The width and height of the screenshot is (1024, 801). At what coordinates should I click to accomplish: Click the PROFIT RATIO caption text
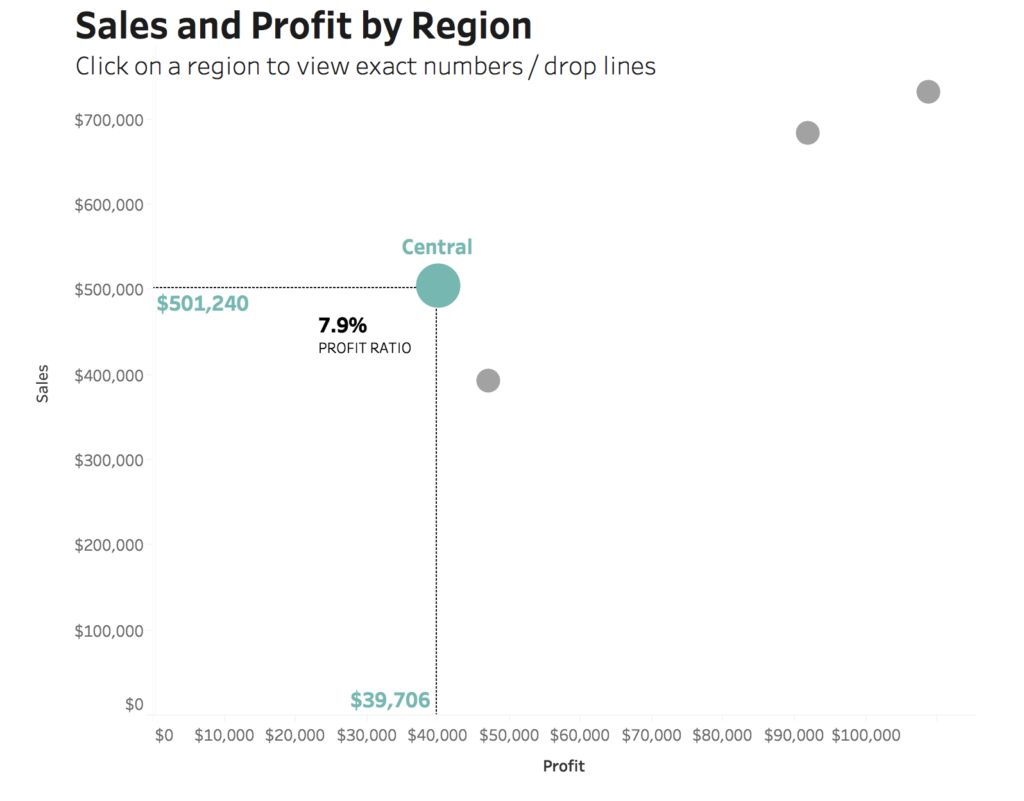(365, 348)
